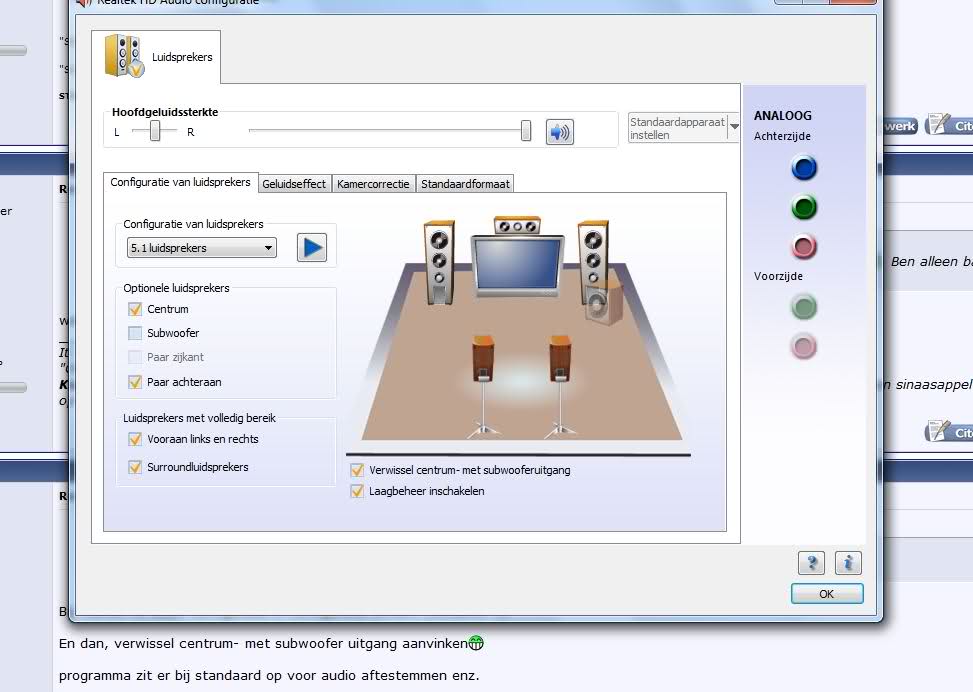
Task: Click the pink rear audio jack
Action: 803,246
